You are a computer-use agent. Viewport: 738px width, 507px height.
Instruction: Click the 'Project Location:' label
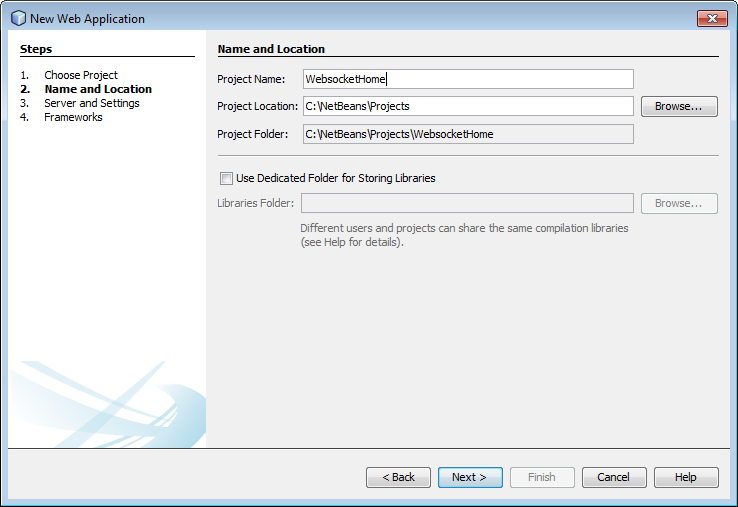tap(257, 106)
